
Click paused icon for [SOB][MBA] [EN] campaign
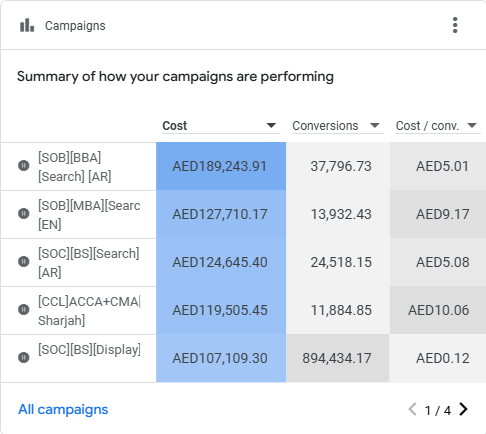click(24, 213)
